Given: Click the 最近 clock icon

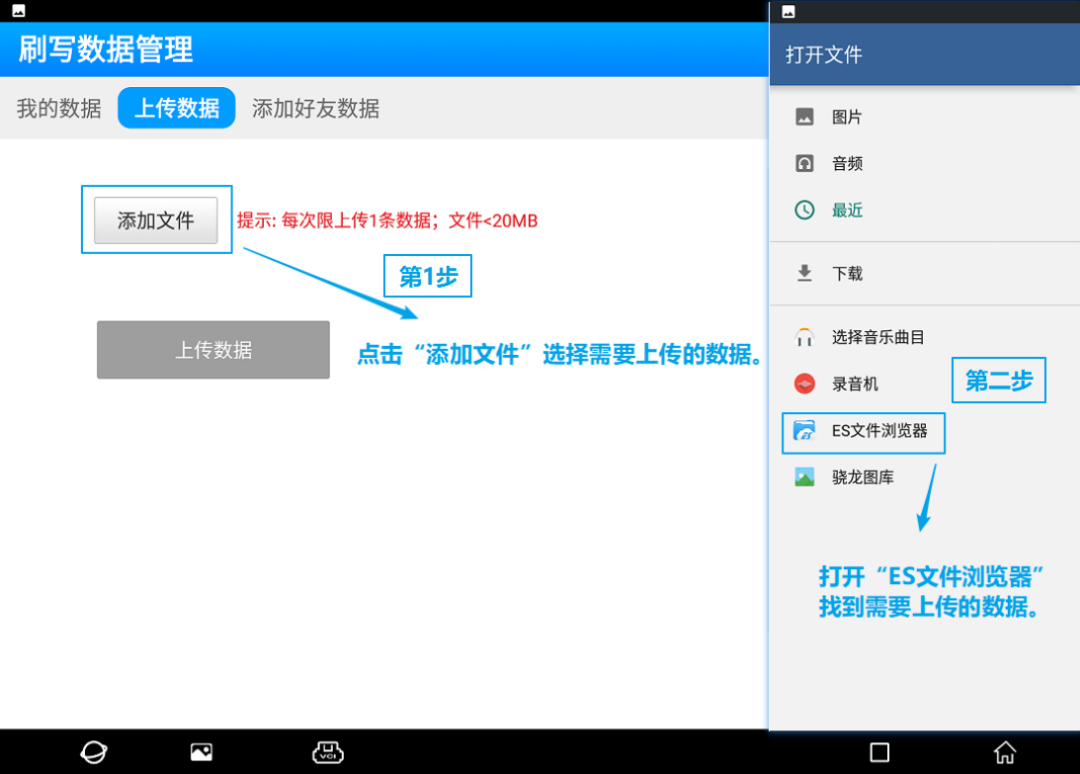Looking at the screenshot, I should pyautogui.click(x=804, y=210).
